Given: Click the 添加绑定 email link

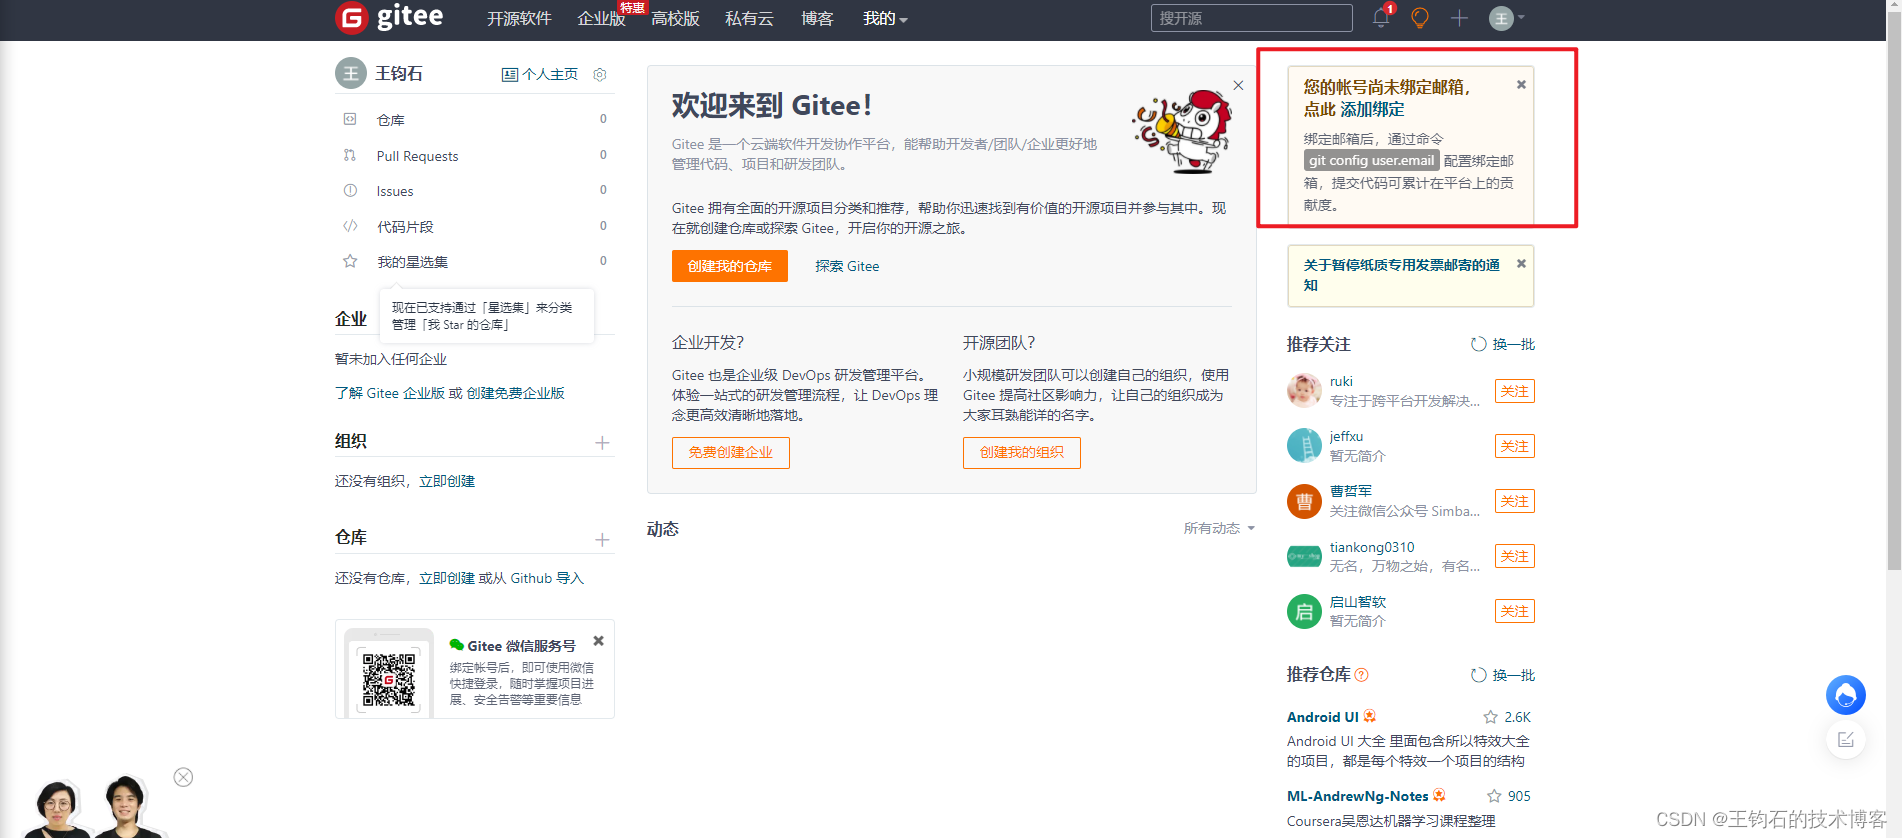Looking at the screenshot, I should click(x=1372, y=109).
